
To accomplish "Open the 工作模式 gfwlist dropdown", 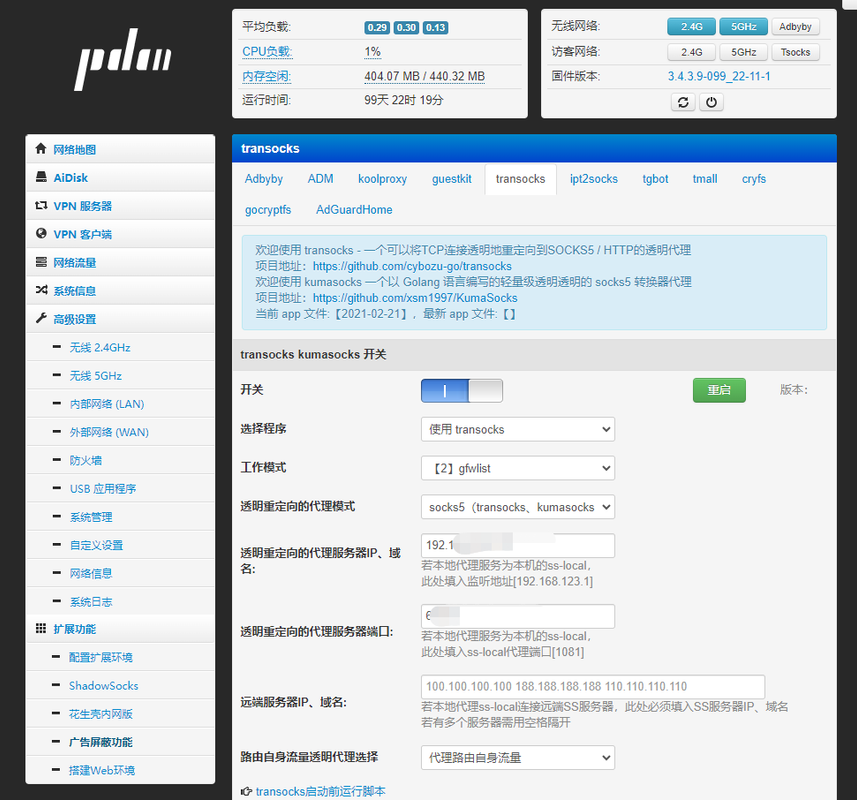I will [x=518, y=468].
